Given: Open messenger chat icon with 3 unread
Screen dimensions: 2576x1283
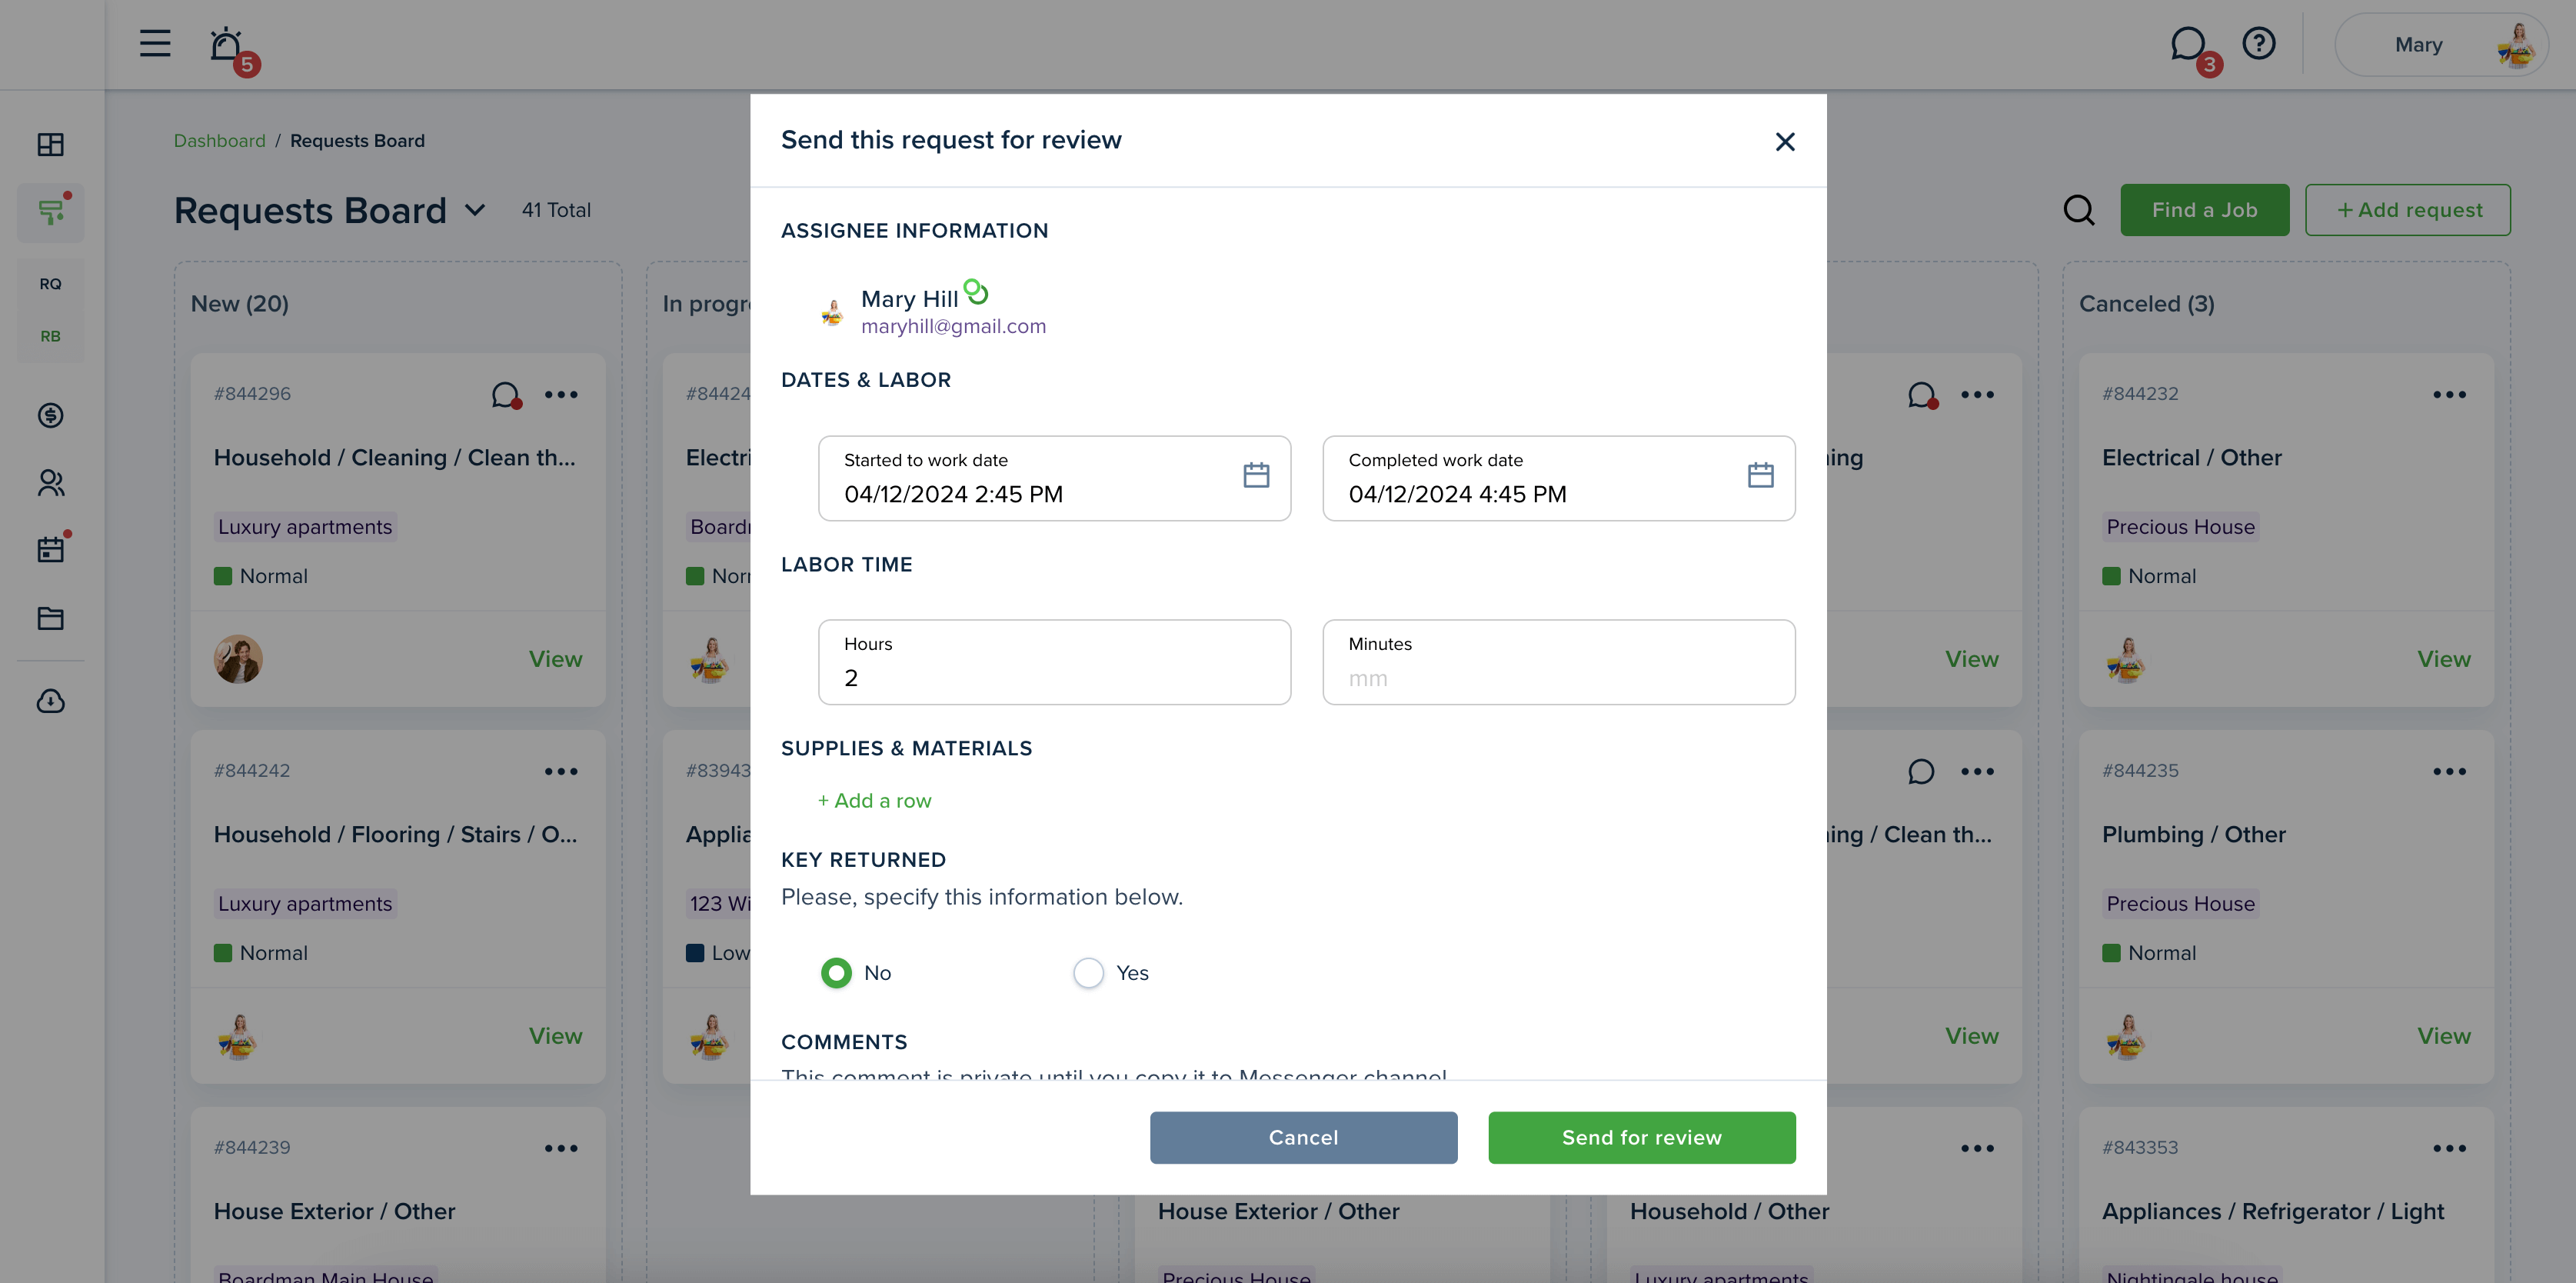Looking at the screenshot, I should pos(2191,47).
